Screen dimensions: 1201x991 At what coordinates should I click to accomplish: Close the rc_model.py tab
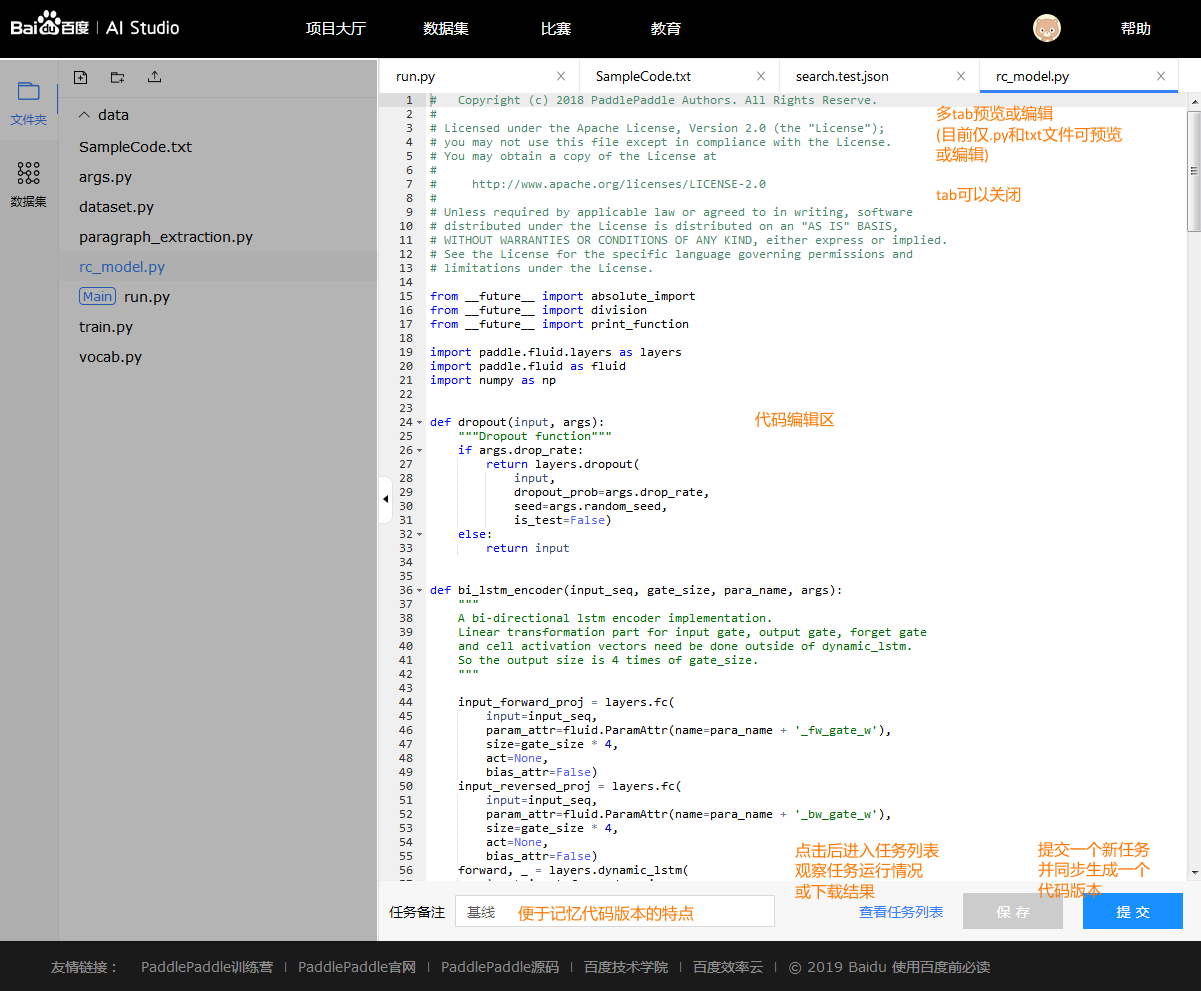[1161, 76]
